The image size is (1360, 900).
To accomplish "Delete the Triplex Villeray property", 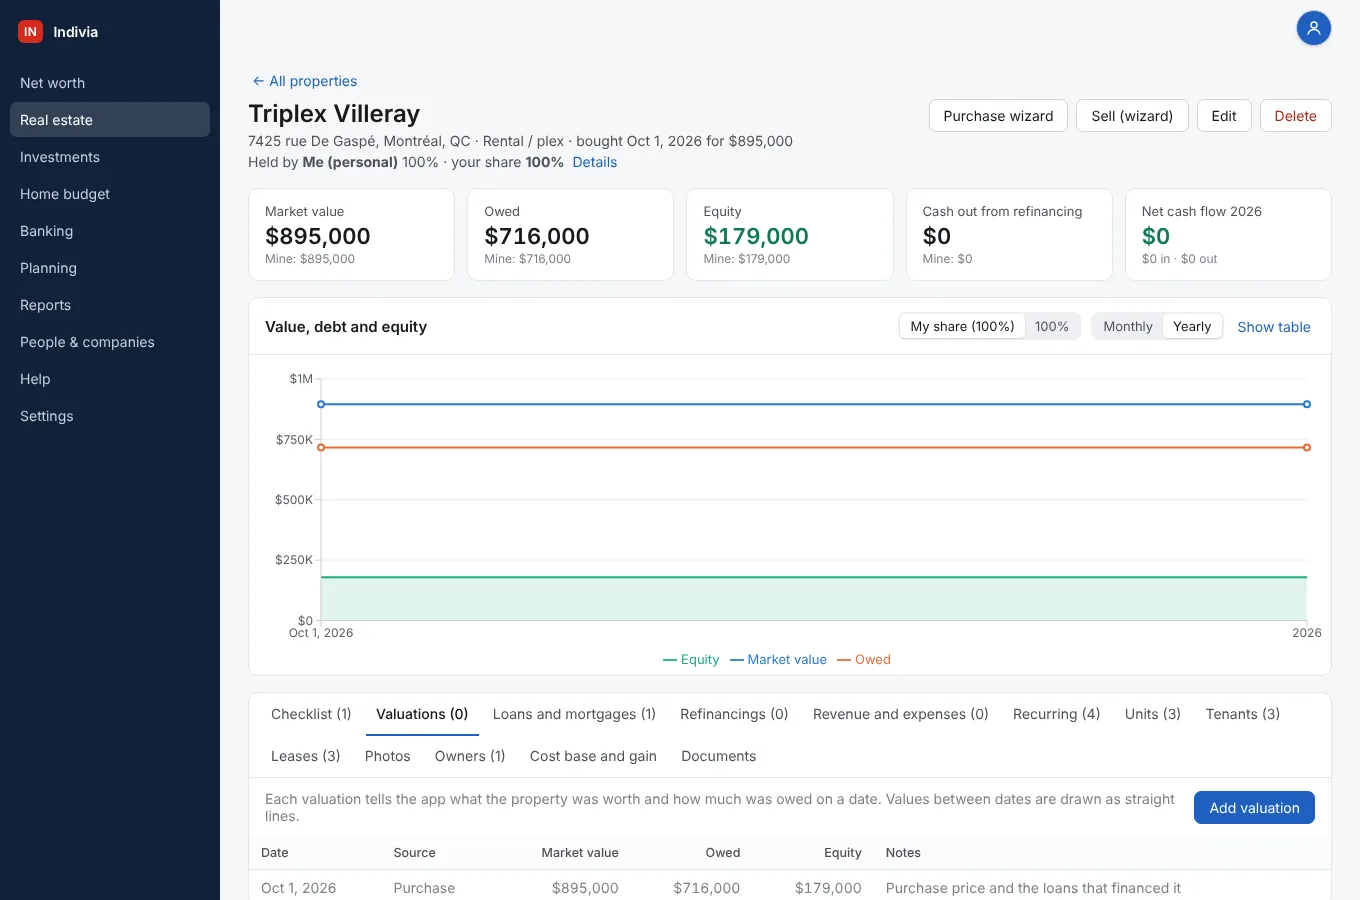I will point(1296,116).
